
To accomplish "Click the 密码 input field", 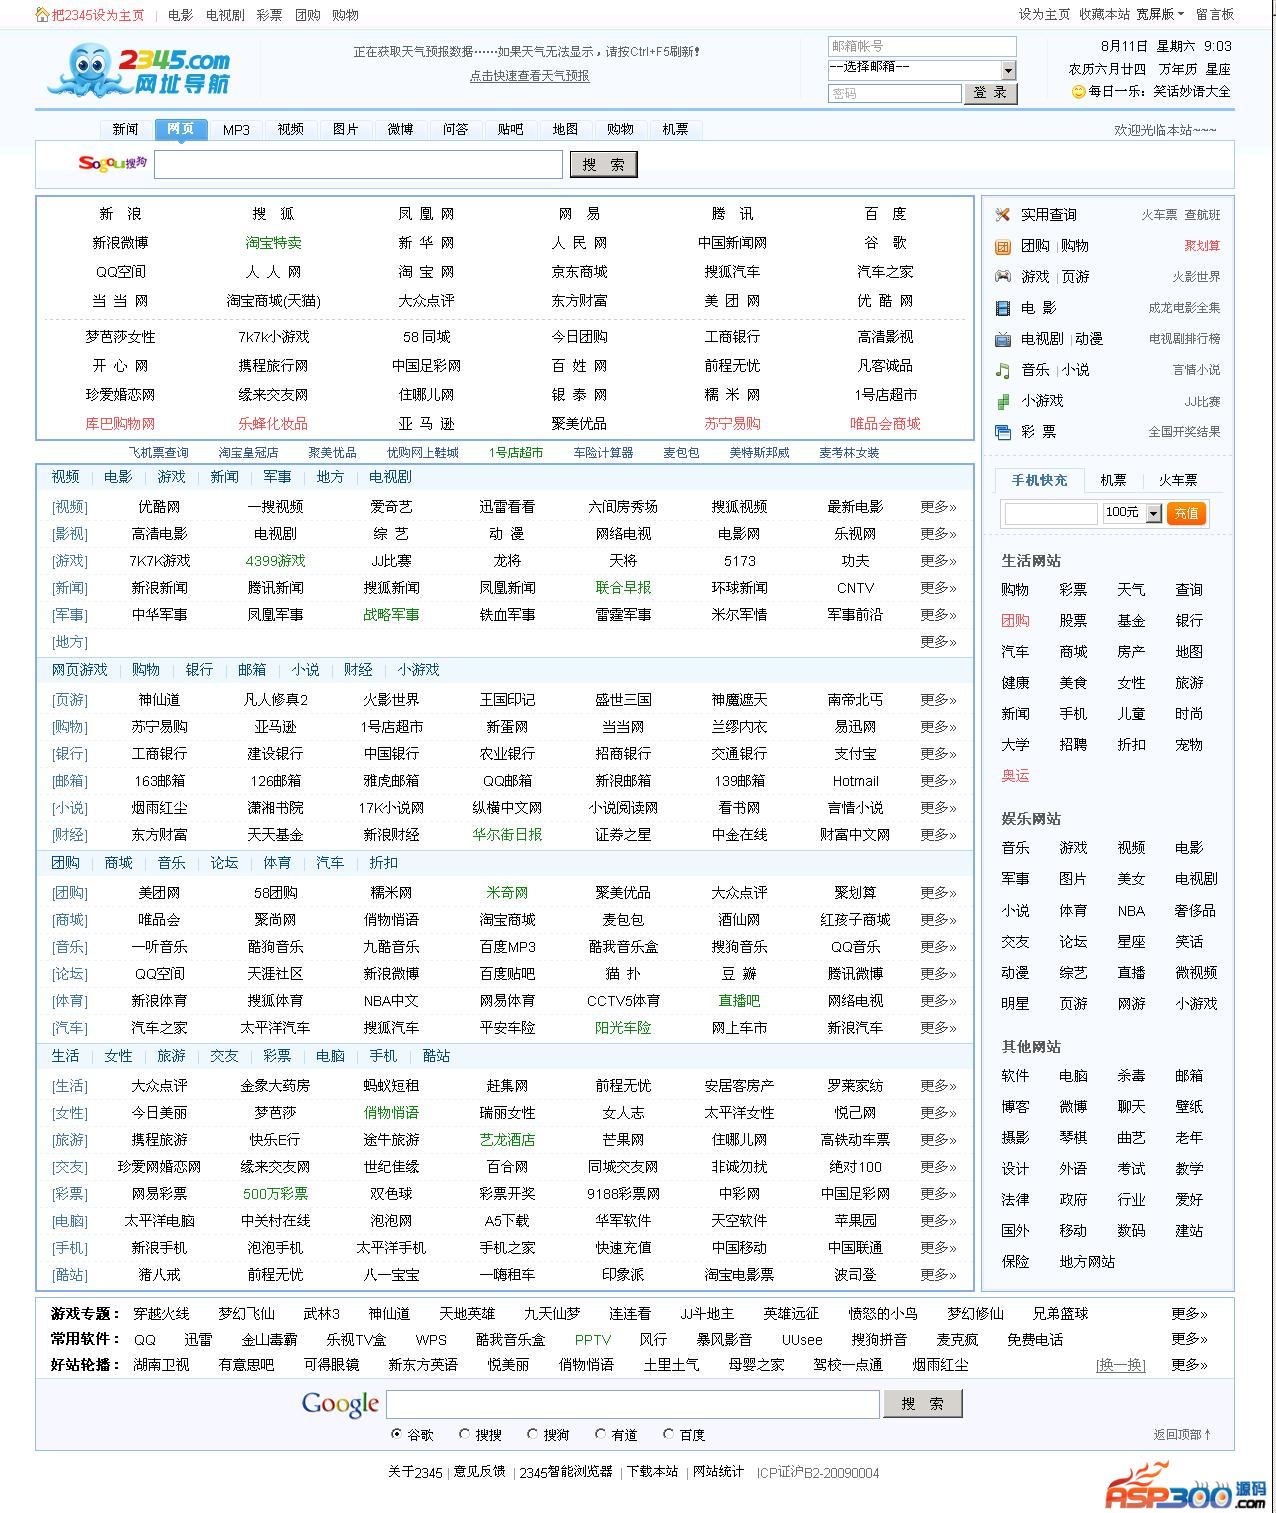I will point(894,93).
